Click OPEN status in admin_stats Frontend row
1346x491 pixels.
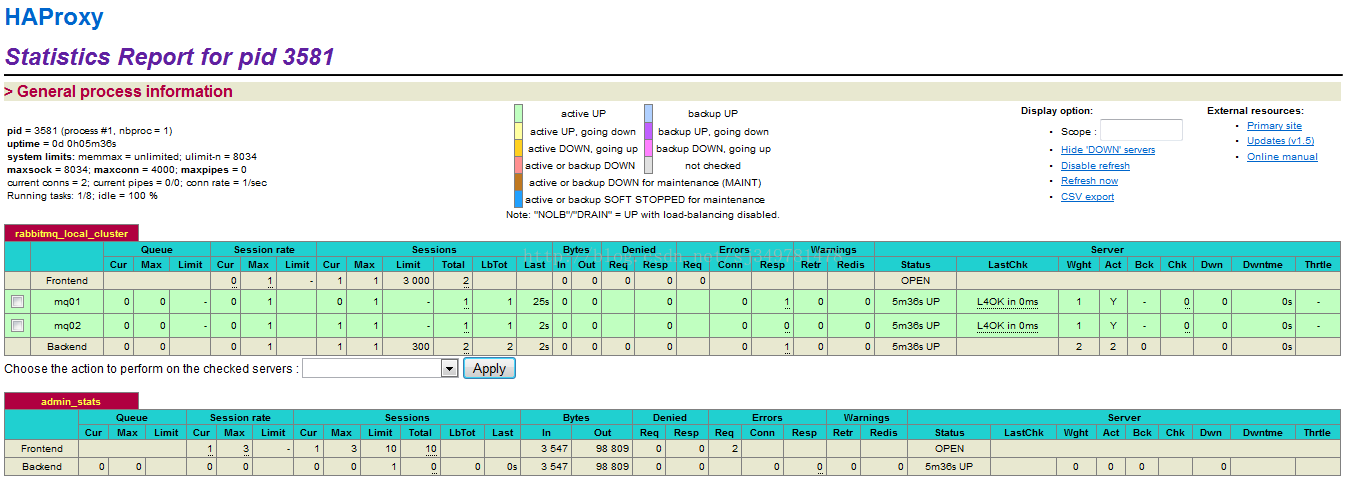tap(949, 449)
